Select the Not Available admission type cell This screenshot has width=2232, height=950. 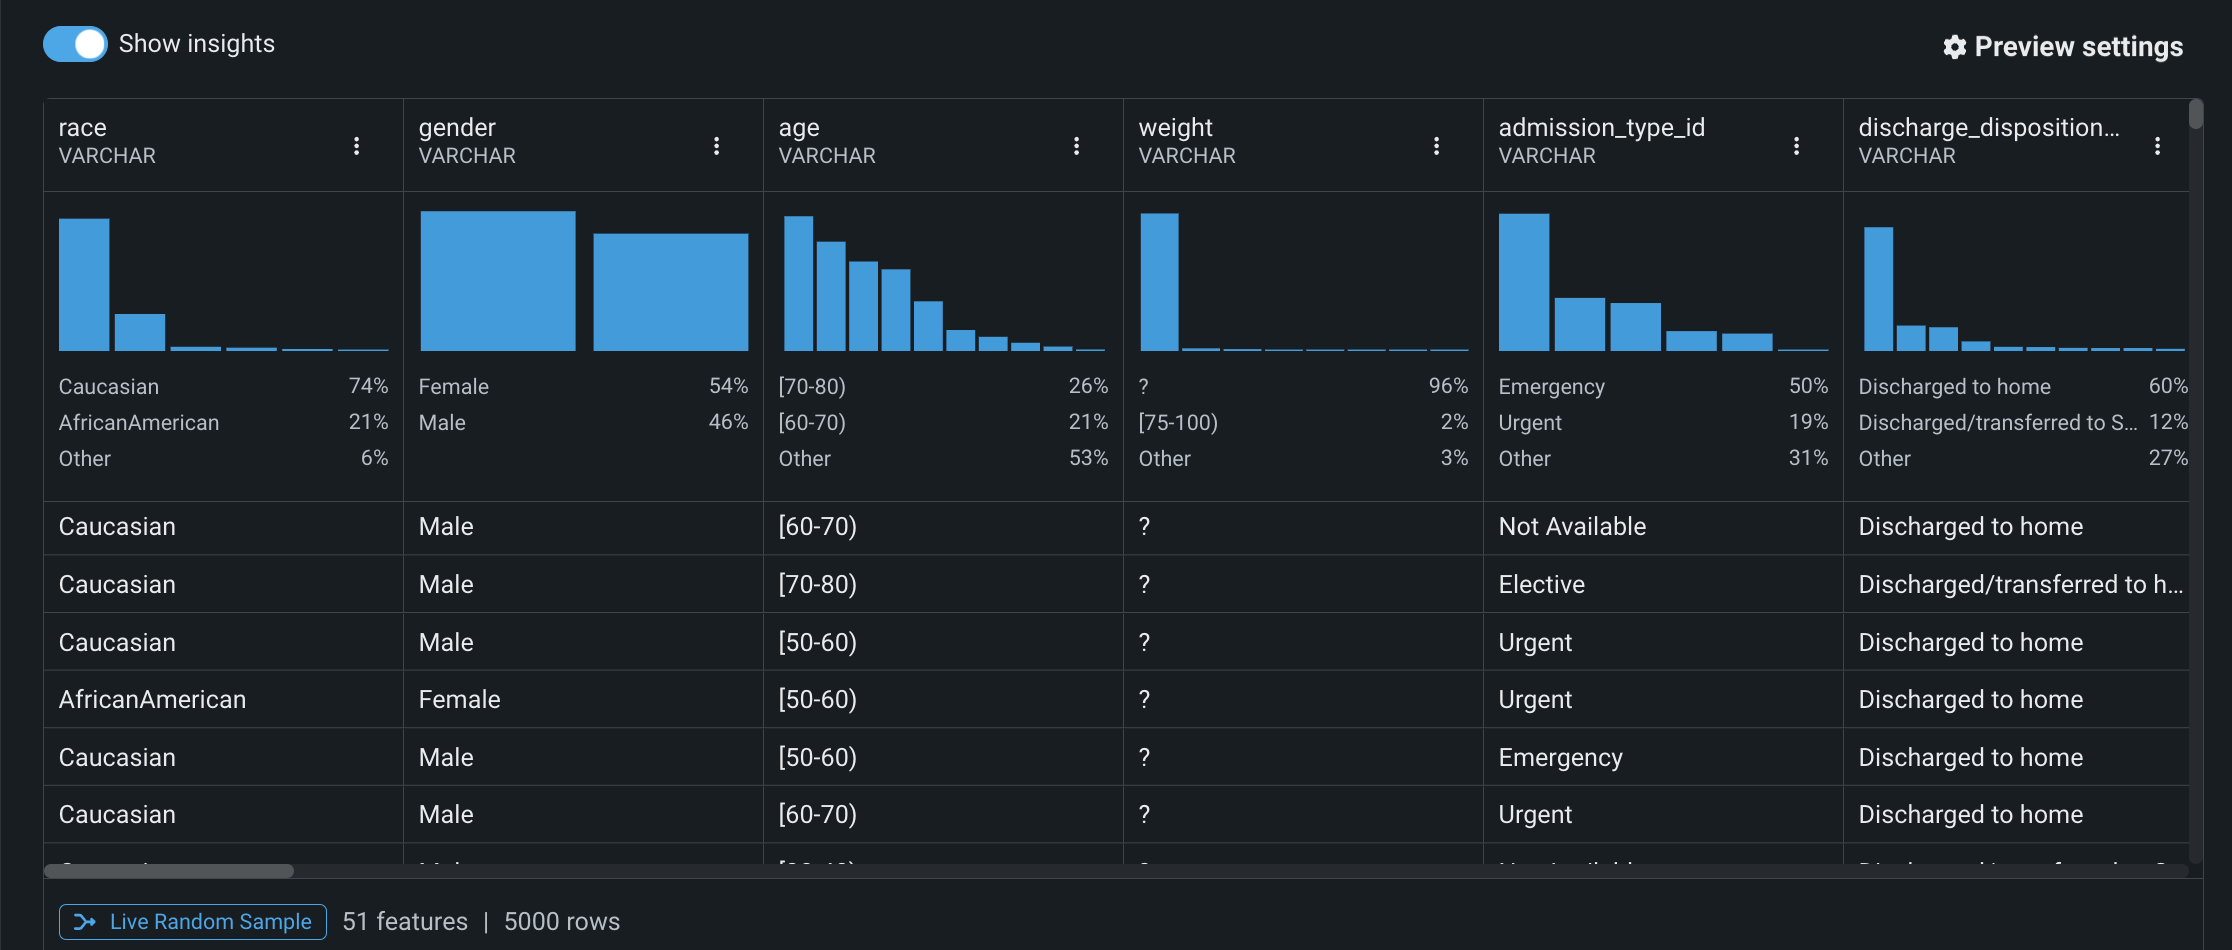point(1572,527)
